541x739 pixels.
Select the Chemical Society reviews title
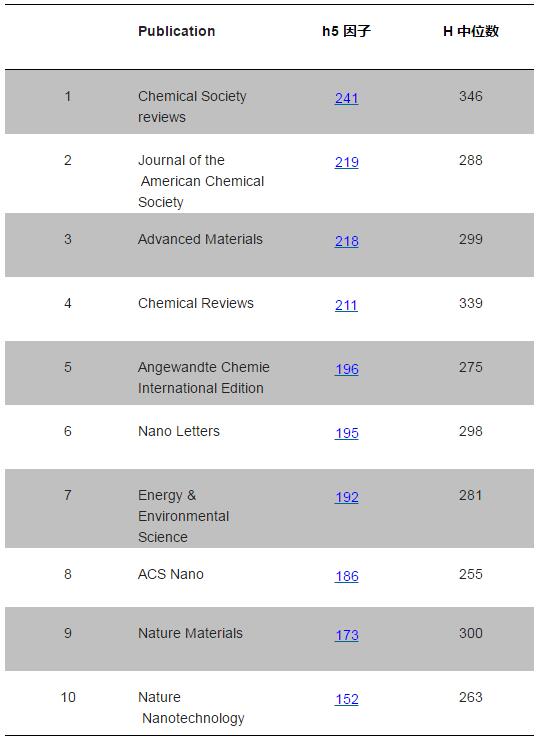click(x=192, y=107)
